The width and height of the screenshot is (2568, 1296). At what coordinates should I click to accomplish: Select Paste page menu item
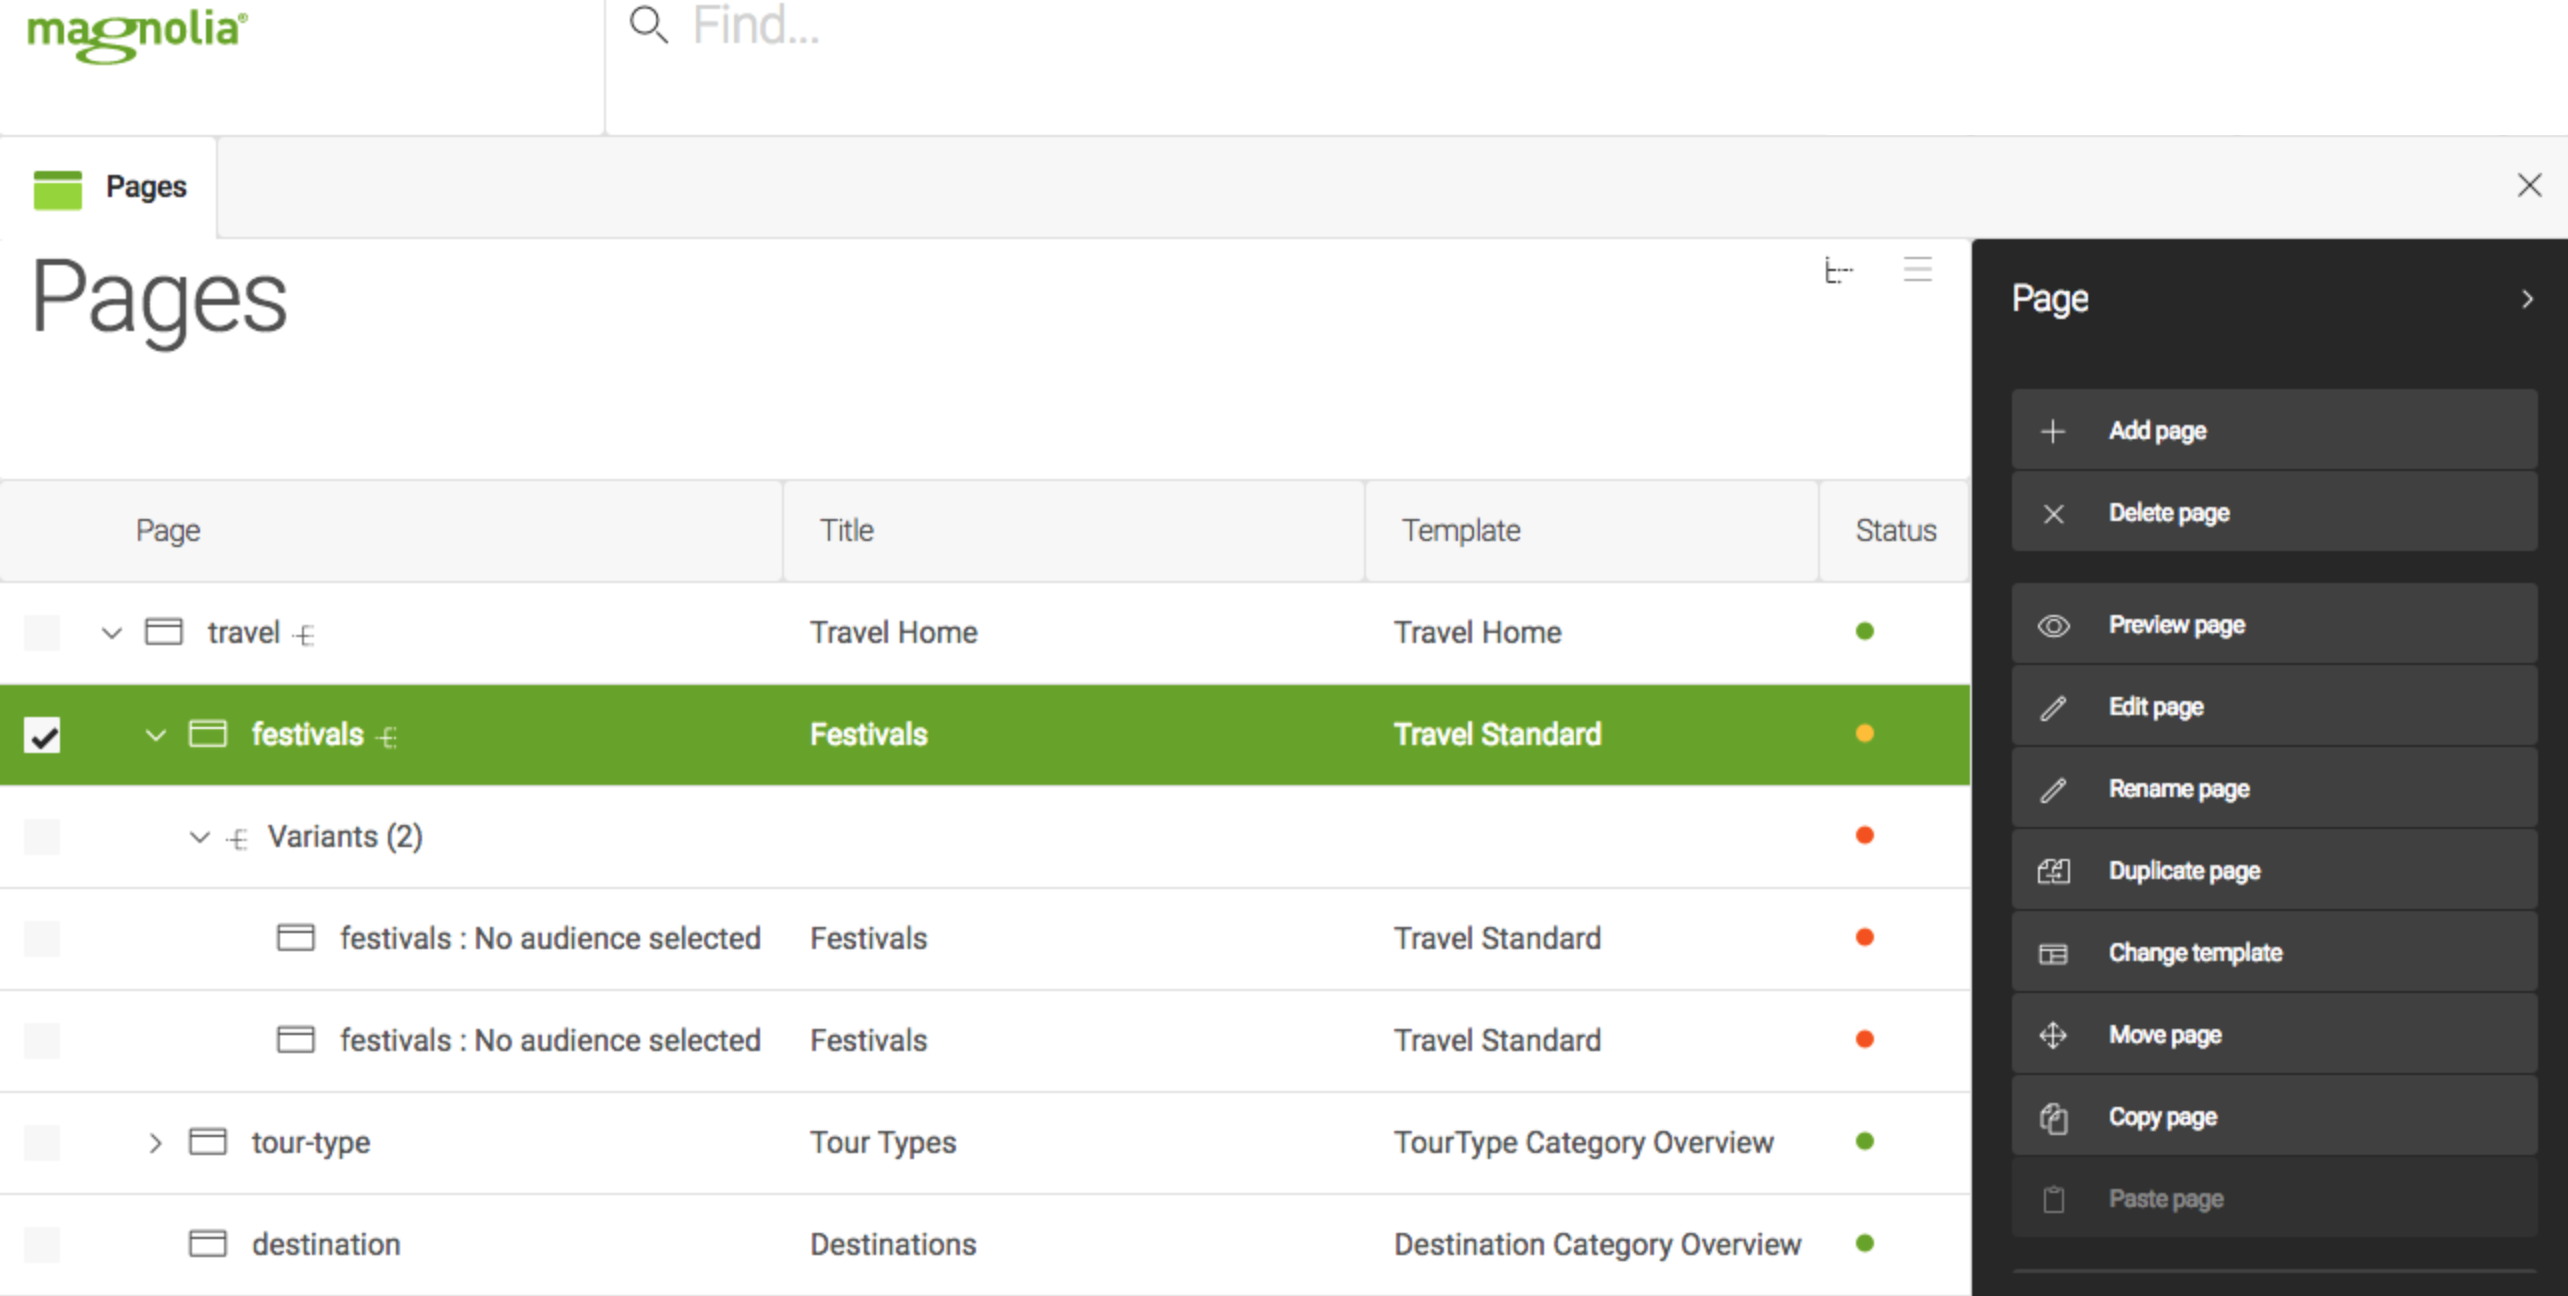tap(2165, 1198)
